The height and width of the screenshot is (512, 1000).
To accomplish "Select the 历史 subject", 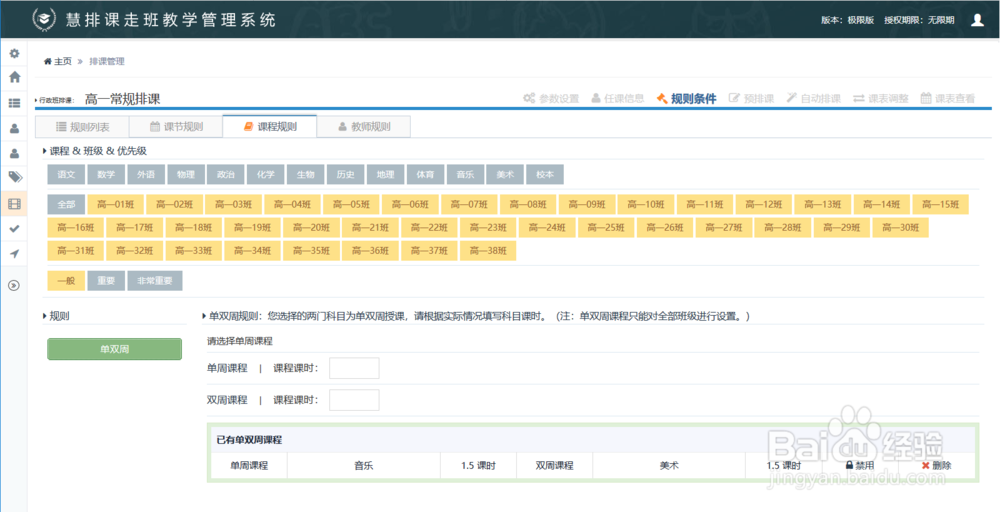I will 345,174.
